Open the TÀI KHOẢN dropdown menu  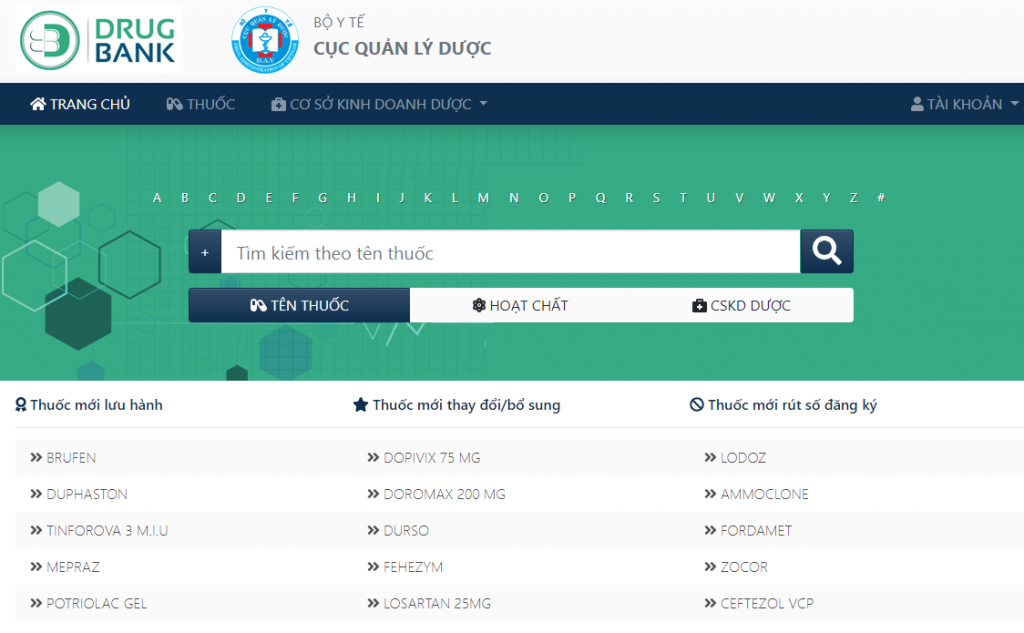(x=962, y=103)
